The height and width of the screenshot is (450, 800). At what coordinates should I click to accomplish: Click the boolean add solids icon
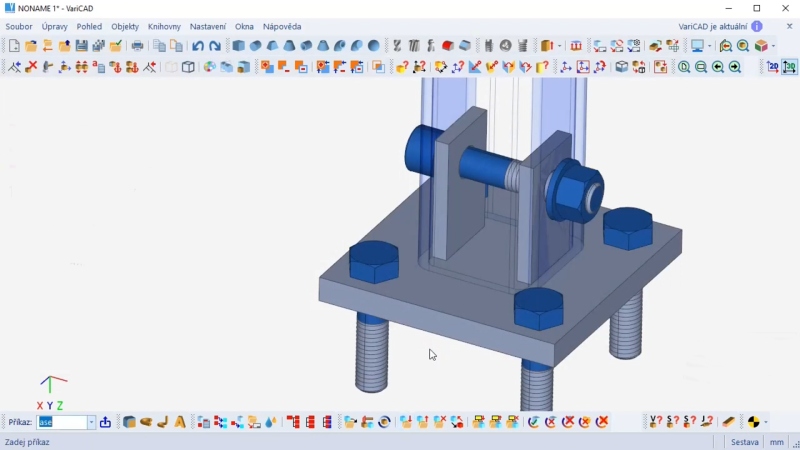(x=267, y=67)
